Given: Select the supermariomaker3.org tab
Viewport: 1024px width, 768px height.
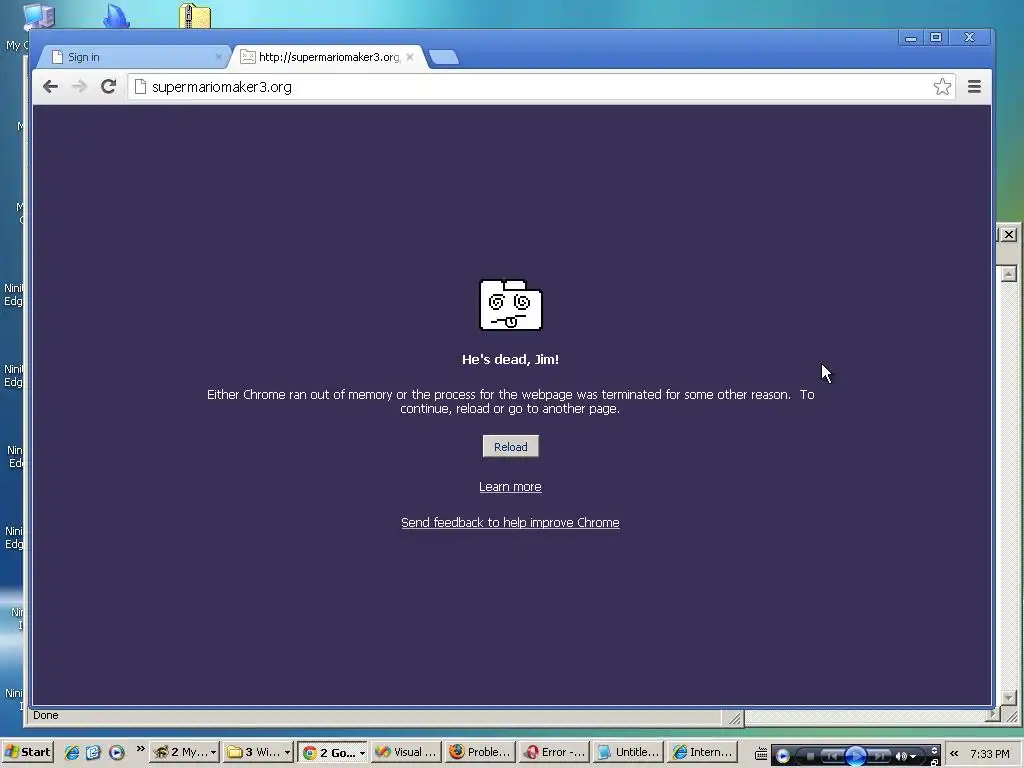Looking at the screenshot, I should 328,57.
